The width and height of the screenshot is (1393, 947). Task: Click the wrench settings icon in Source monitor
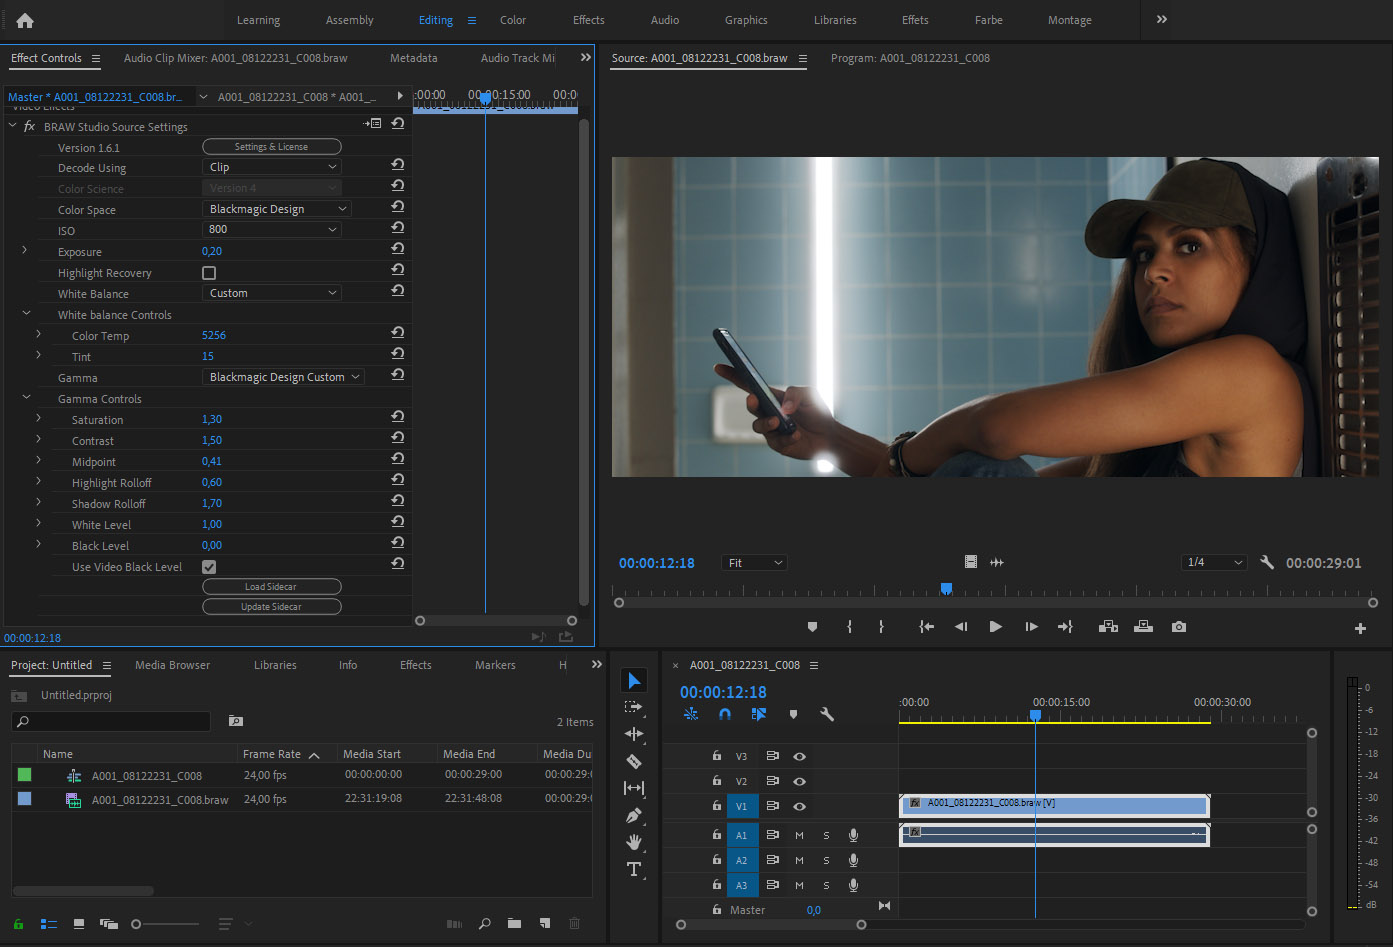[x=1267, y=562]
